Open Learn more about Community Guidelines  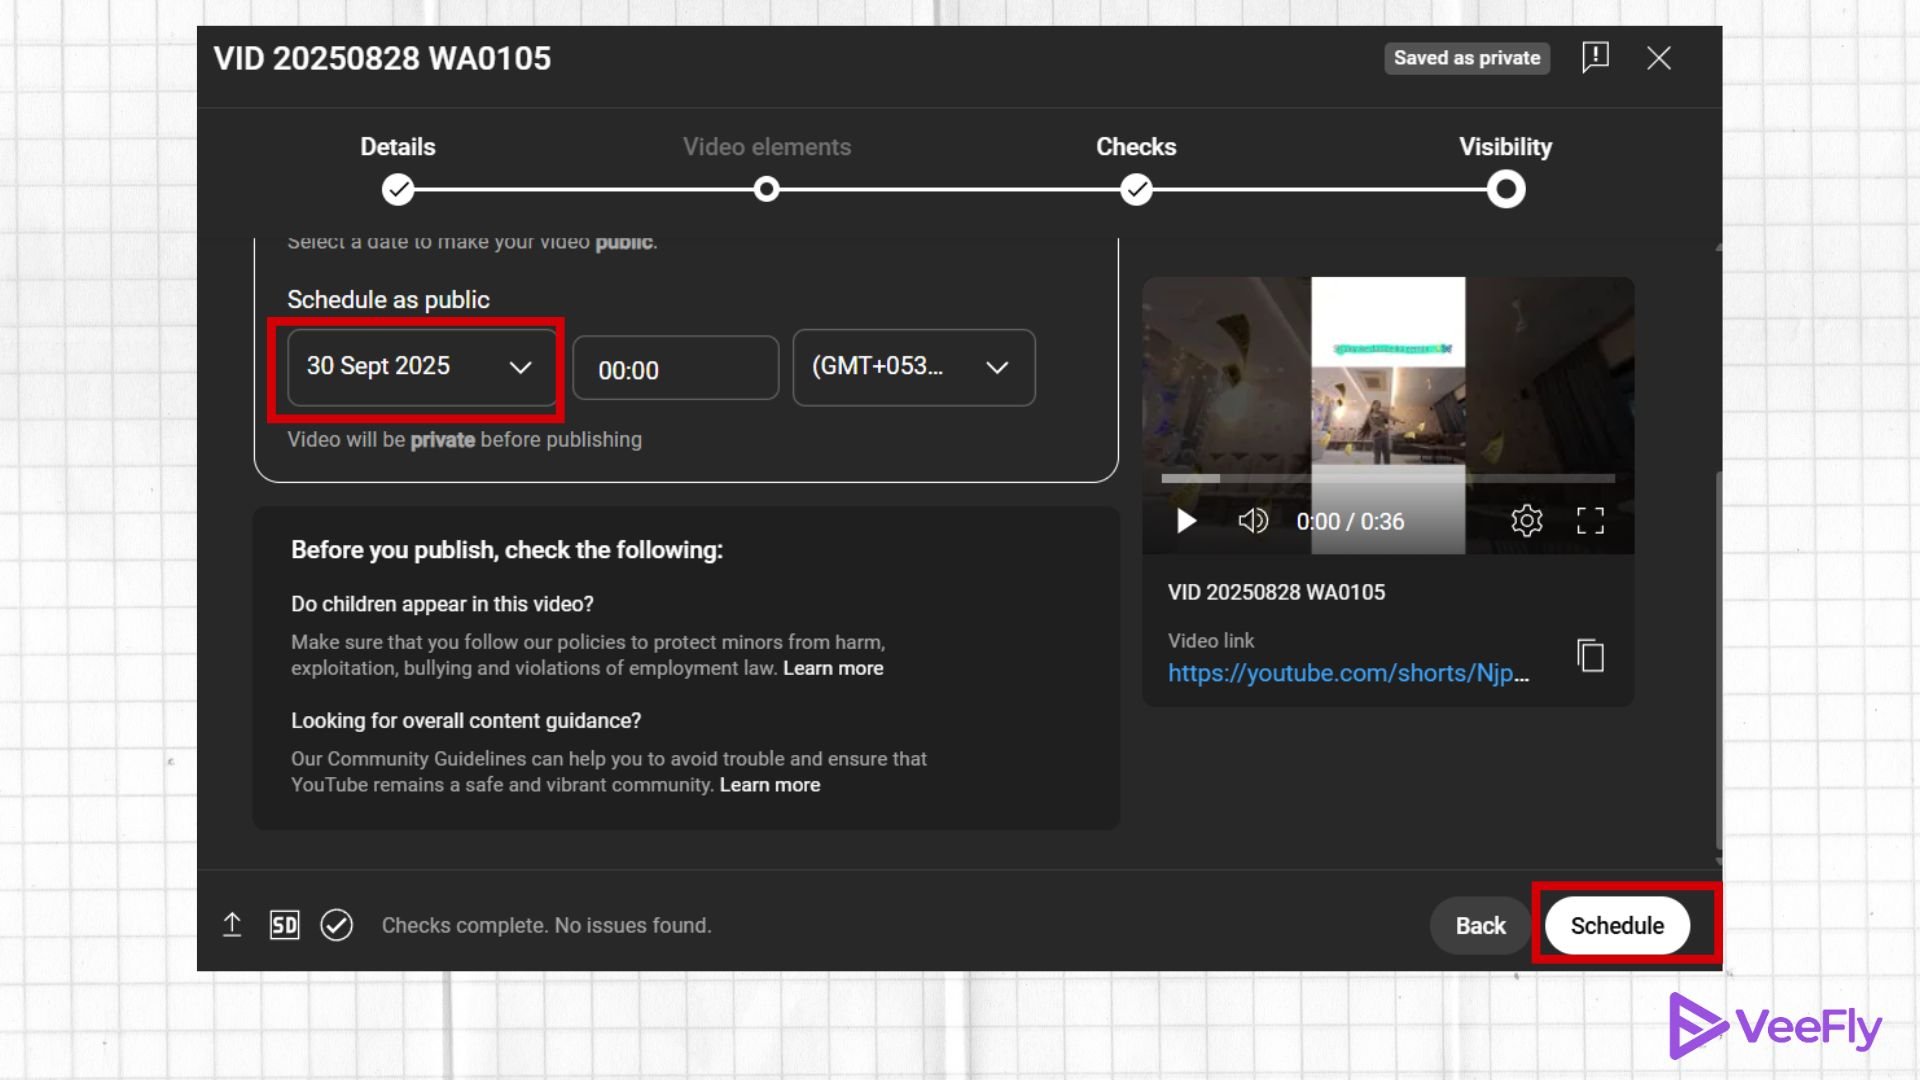point(769,785)
